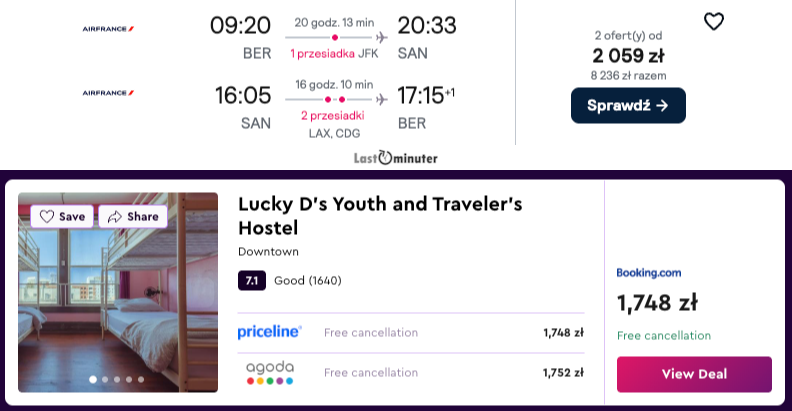Image resolution: width=792 pixels, height=411 pixels.
Task: Select the priceline offer logo
Action: click(270, 332)
